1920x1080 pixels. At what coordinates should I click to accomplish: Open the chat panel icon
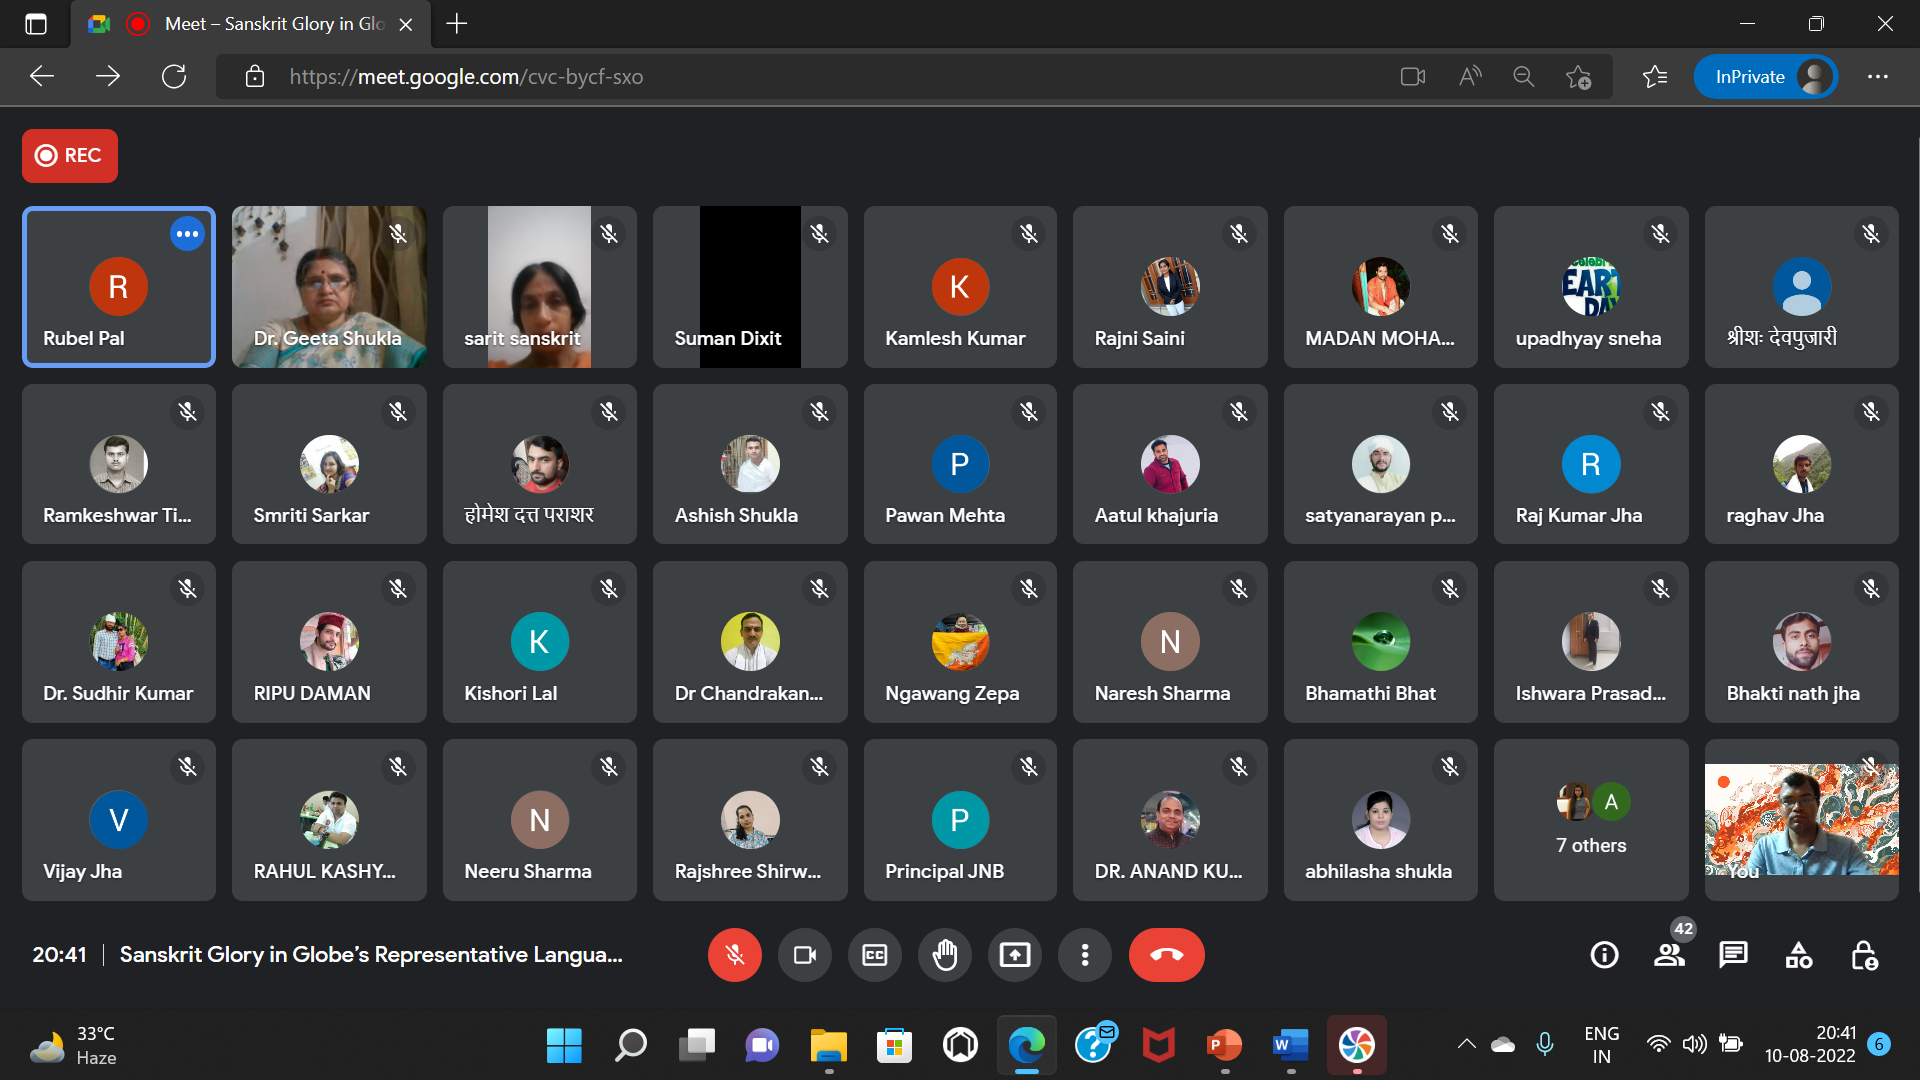pos(1733,955)
